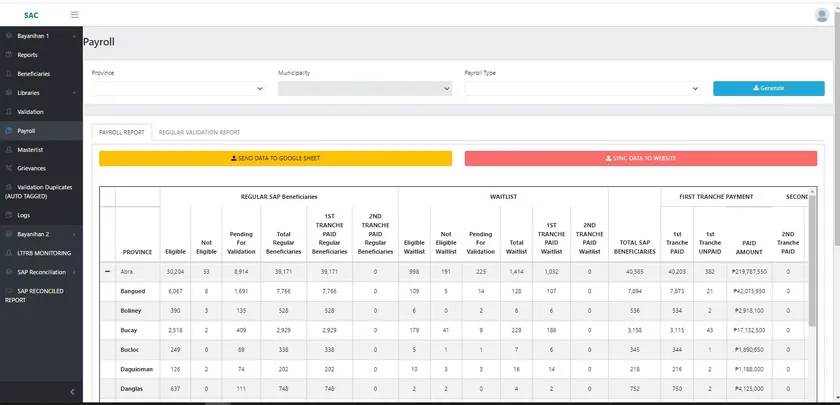This screenshot has height=405, width=840.
Task: Click the PROVINCE column header
Action: tap(138, 252)
